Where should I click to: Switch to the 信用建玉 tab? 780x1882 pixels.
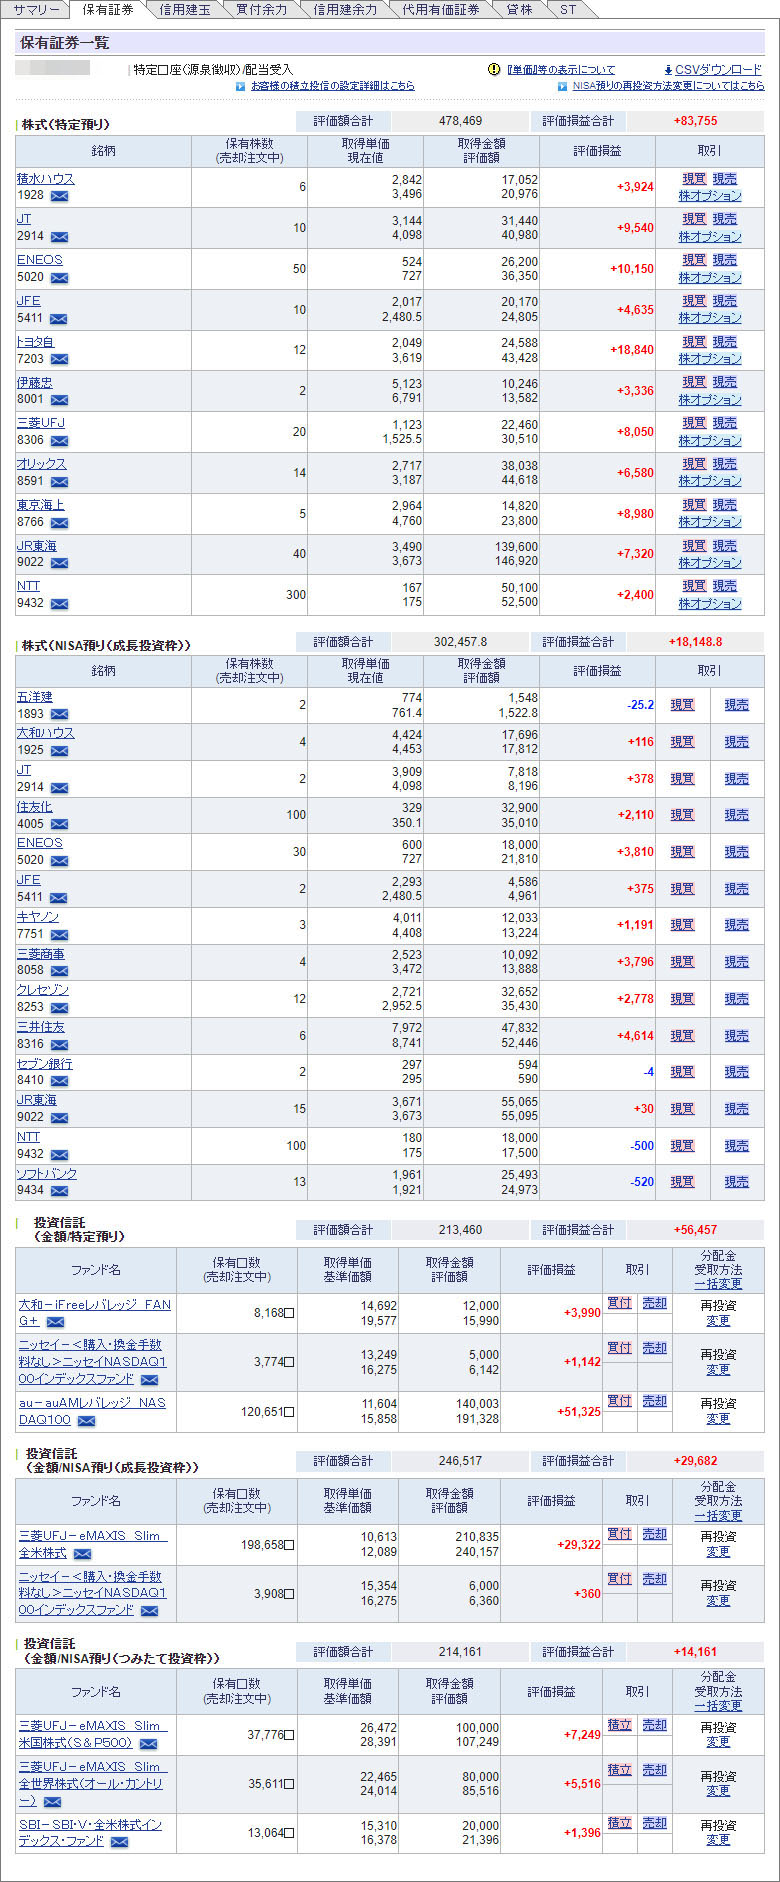pos(185,10)
